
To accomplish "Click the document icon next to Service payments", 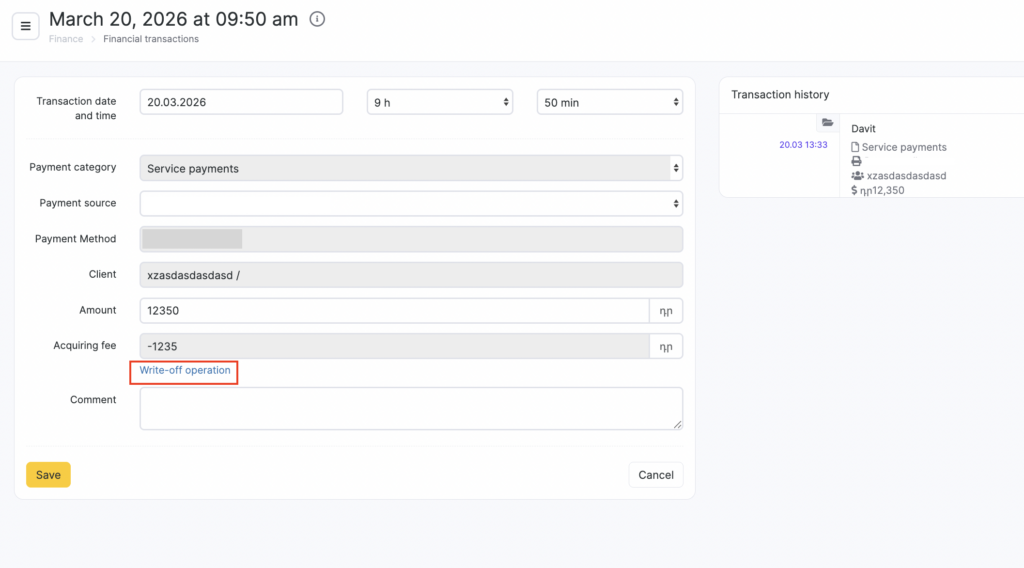I will (855, 147).
